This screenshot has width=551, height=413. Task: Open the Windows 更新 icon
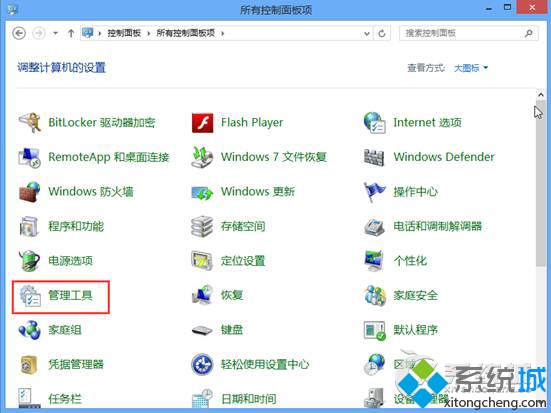(202, 192)
